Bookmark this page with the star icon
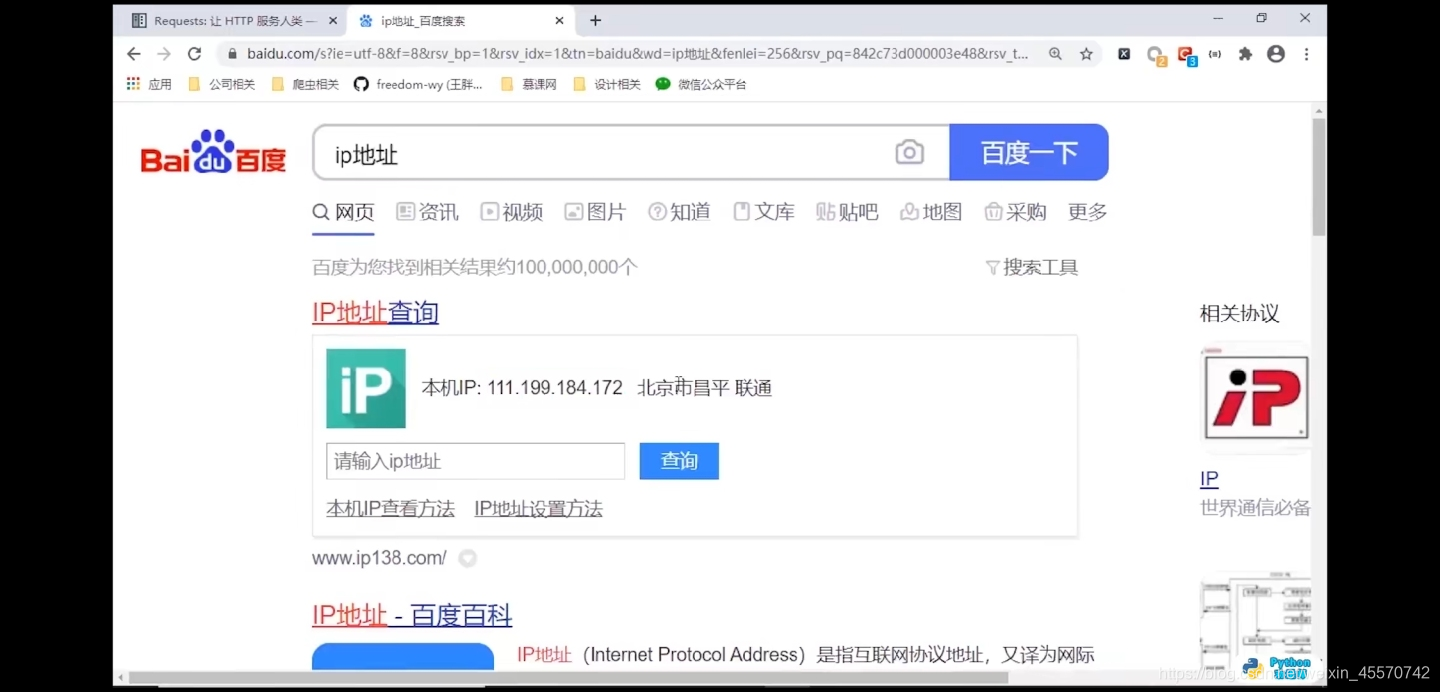The height and width of the screenshot is (692, 1440). click(1086, 54)
